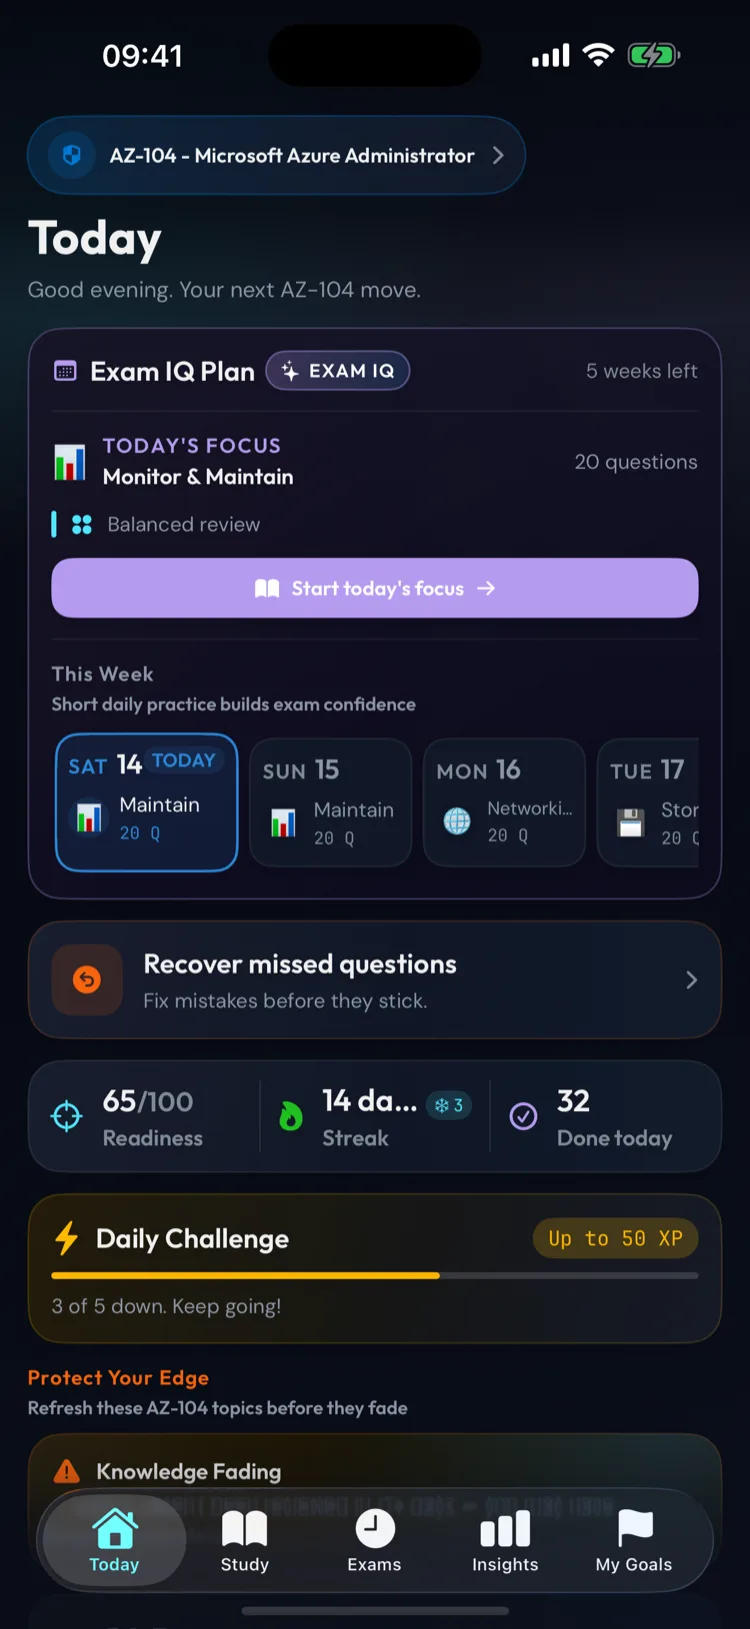Tap the Up to 50 XP badge

click(x=615, y=1238)
